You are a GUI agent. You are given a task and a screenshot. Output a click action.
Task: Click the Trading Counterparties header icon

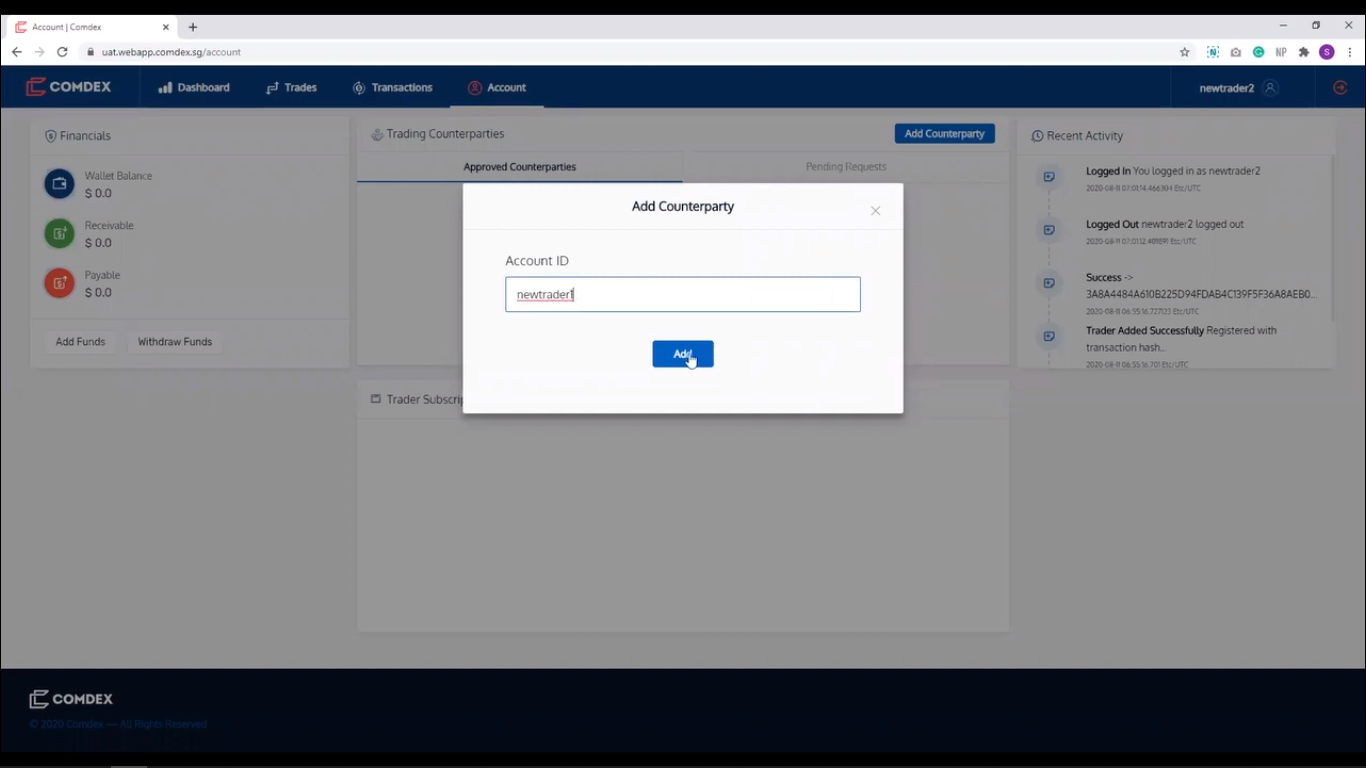pos(377,134)
